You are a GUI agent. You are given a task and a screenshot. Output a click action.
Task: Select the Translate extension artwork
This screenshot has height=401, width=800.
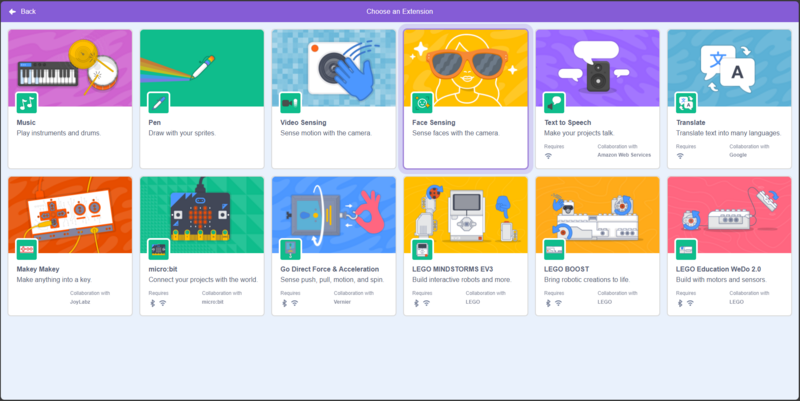click(x=730, y=68)
